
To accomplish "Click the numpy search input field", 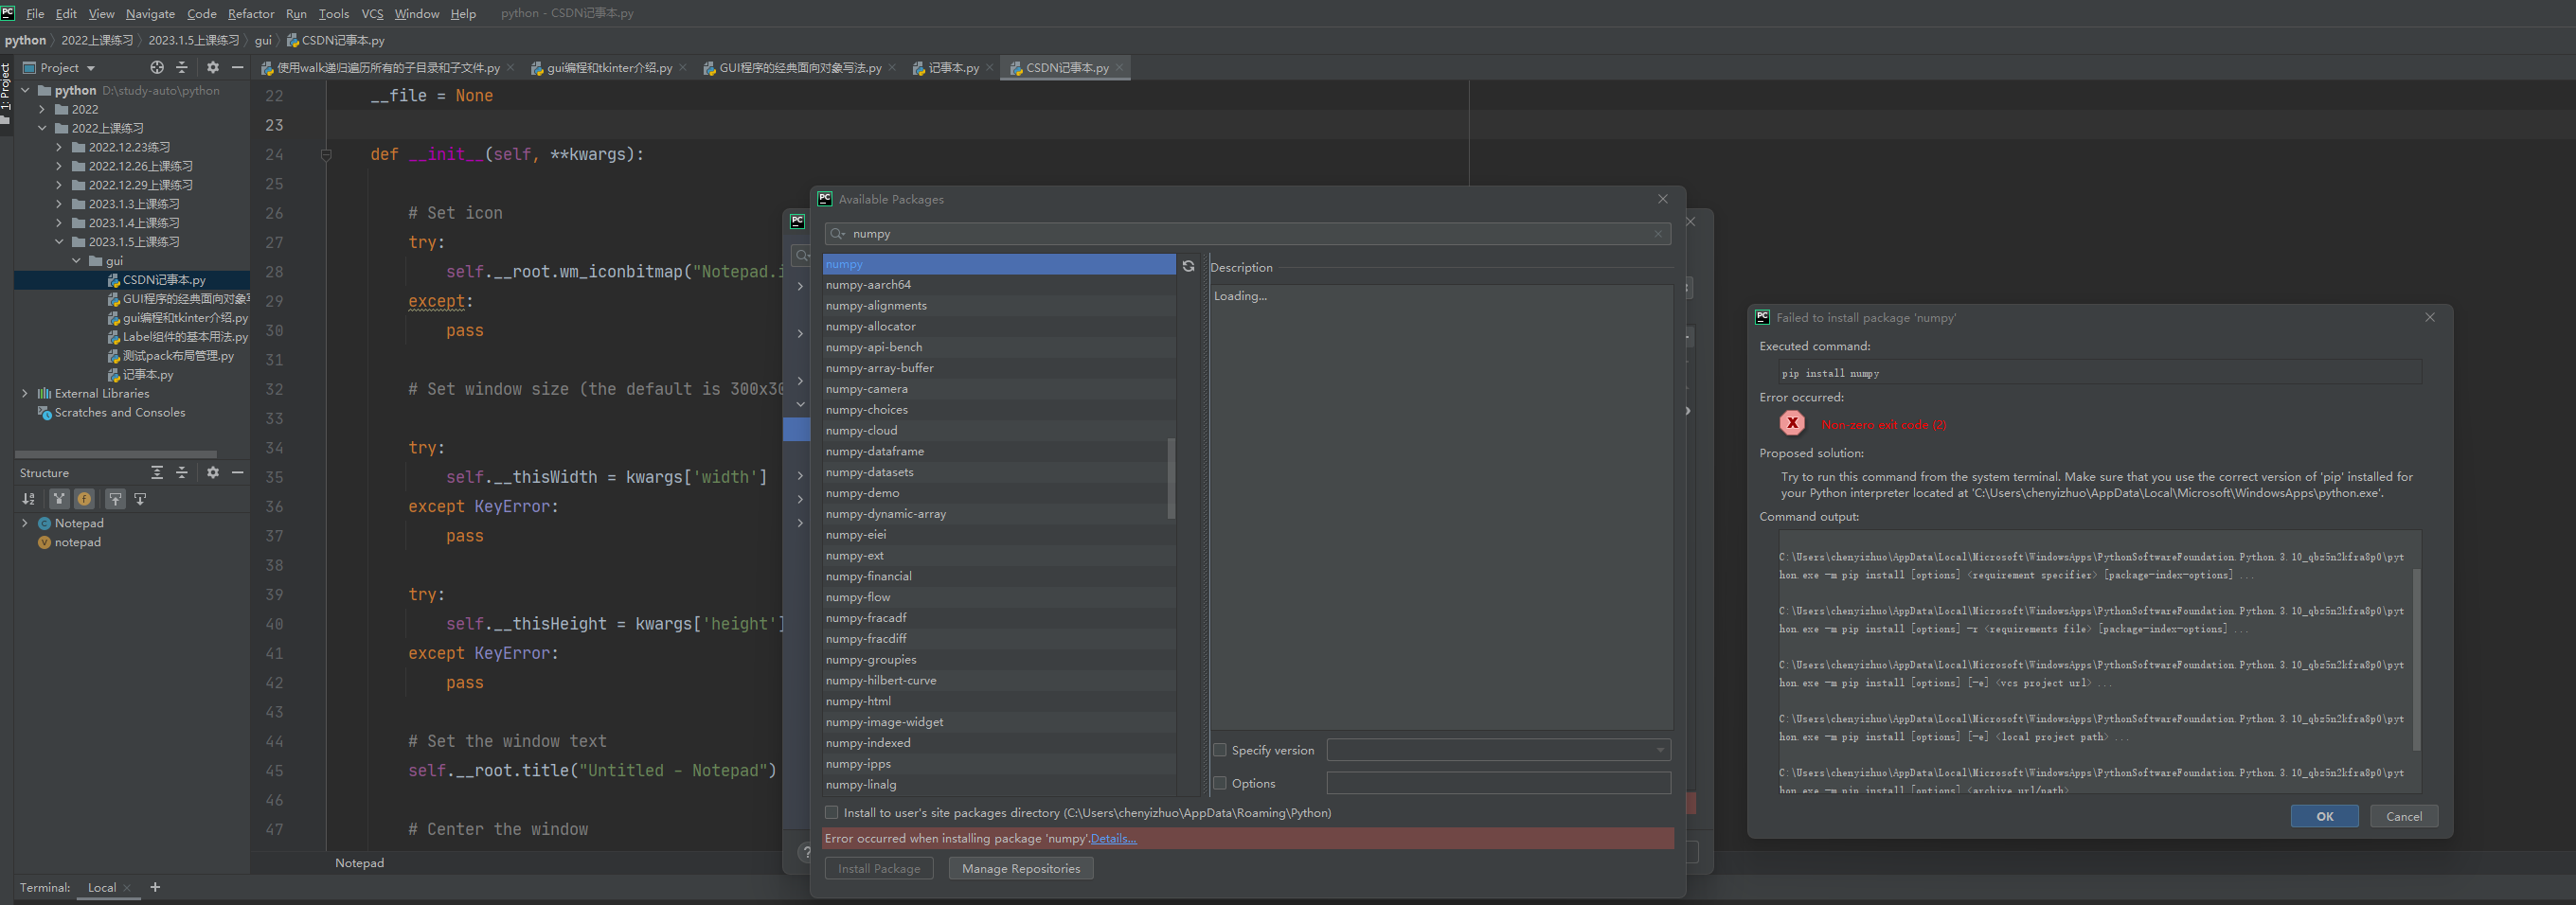I will (1248, 234).
